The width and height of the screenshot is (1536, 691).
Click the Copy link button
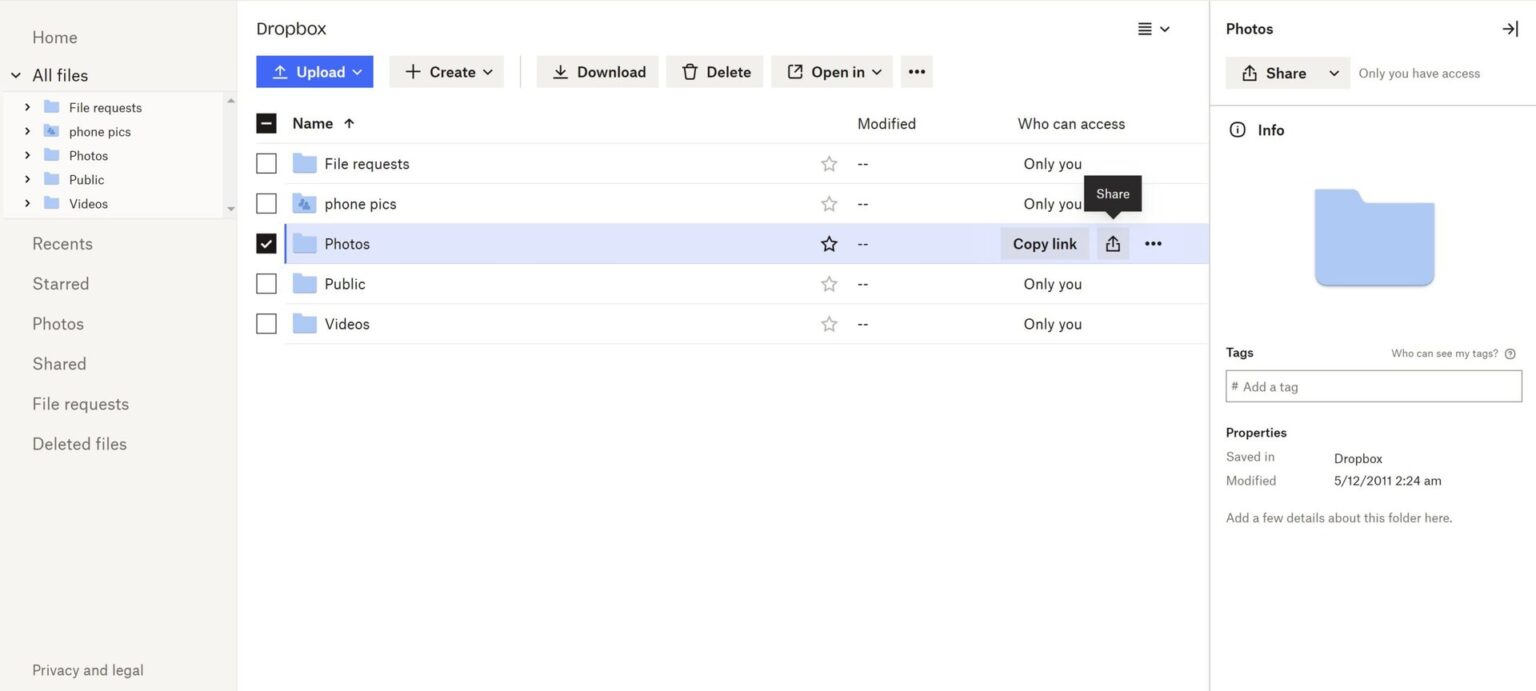(x=1044, y=243)
